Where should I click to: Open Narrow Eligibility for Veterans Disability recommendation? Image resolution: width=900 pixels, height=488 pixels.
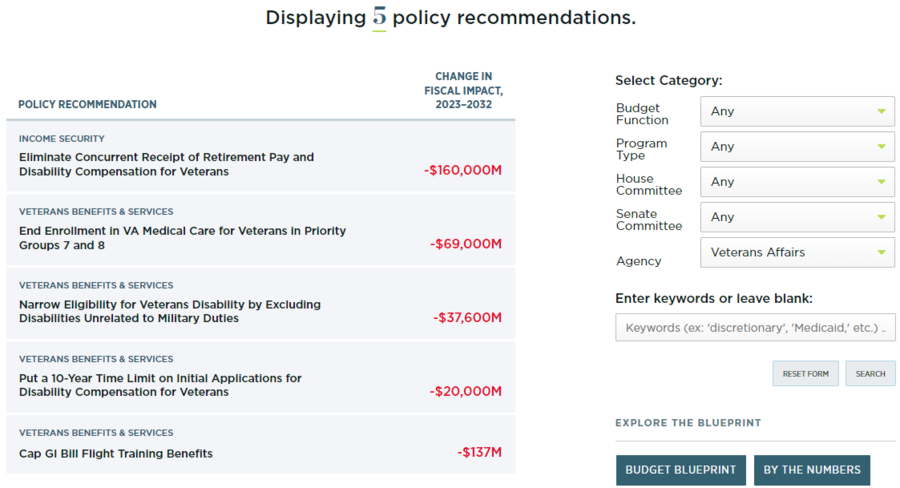click(170, 311)
